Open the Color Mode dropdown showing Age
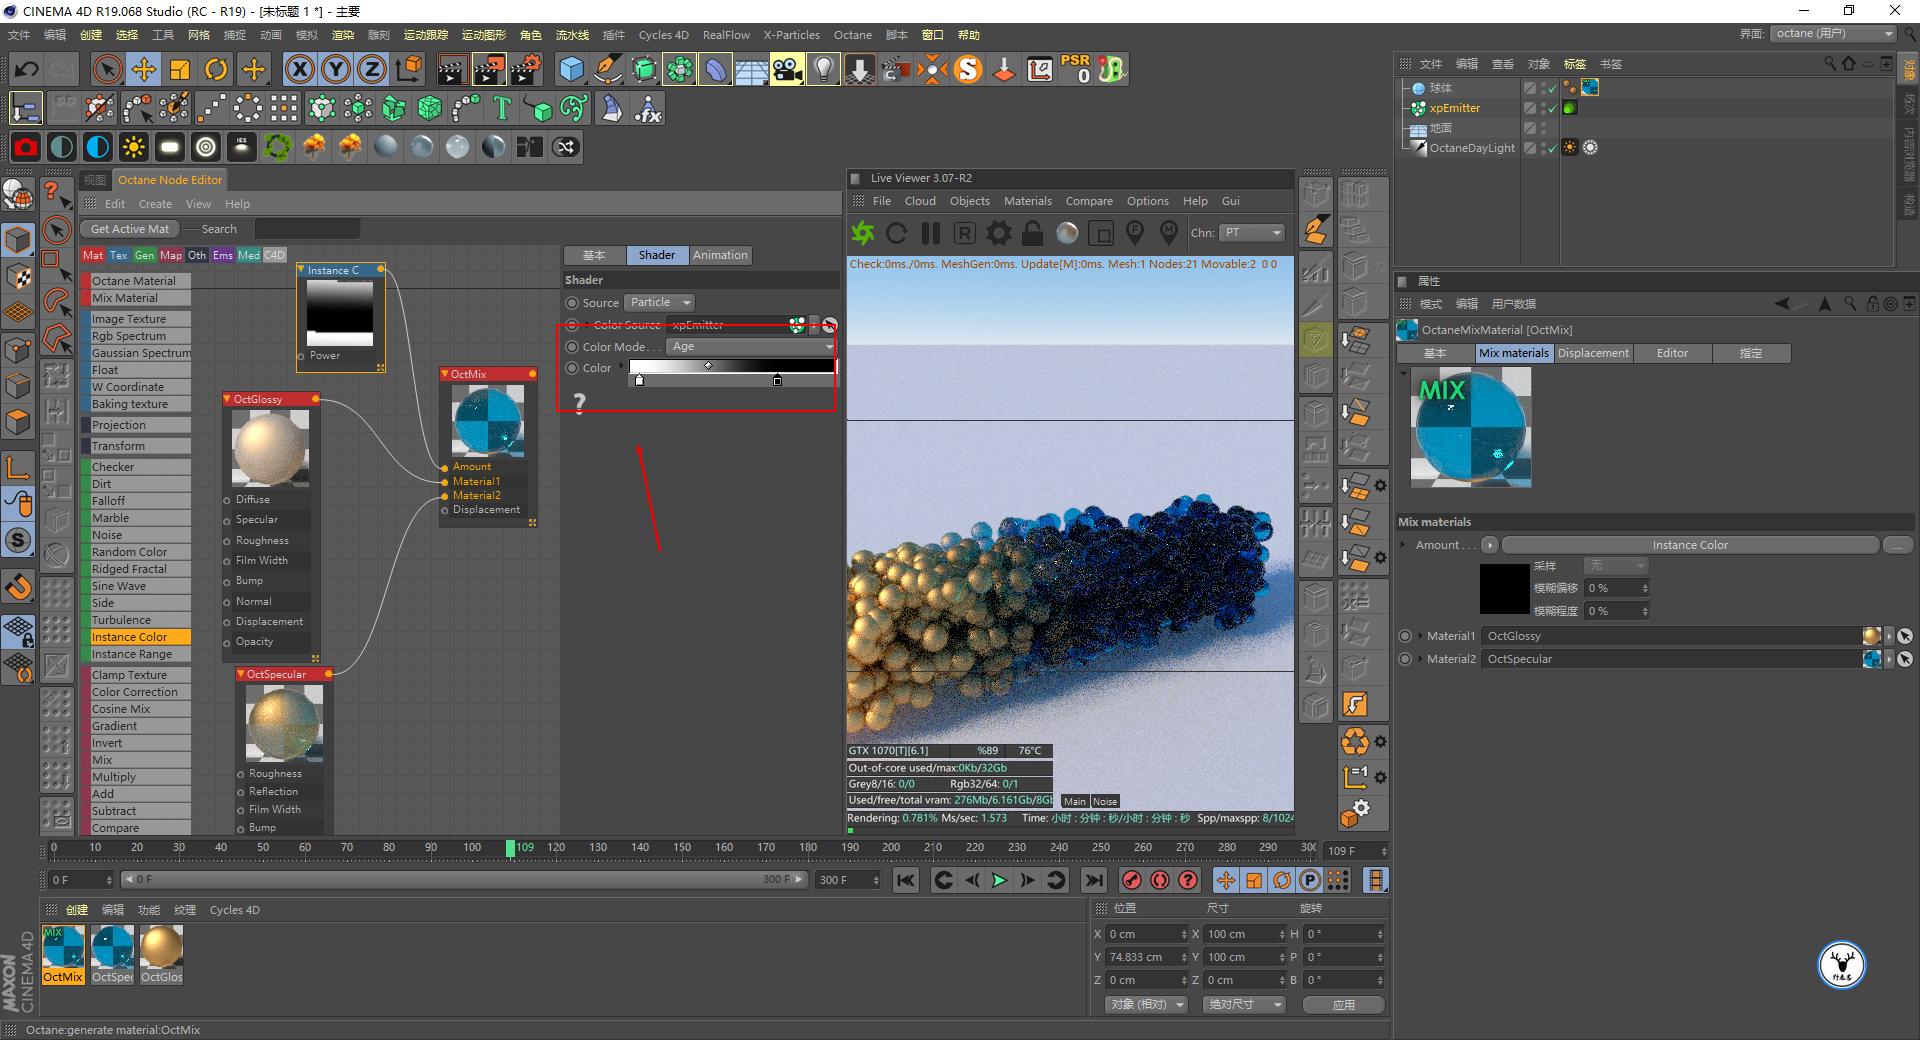 click(x=748, y=346)
